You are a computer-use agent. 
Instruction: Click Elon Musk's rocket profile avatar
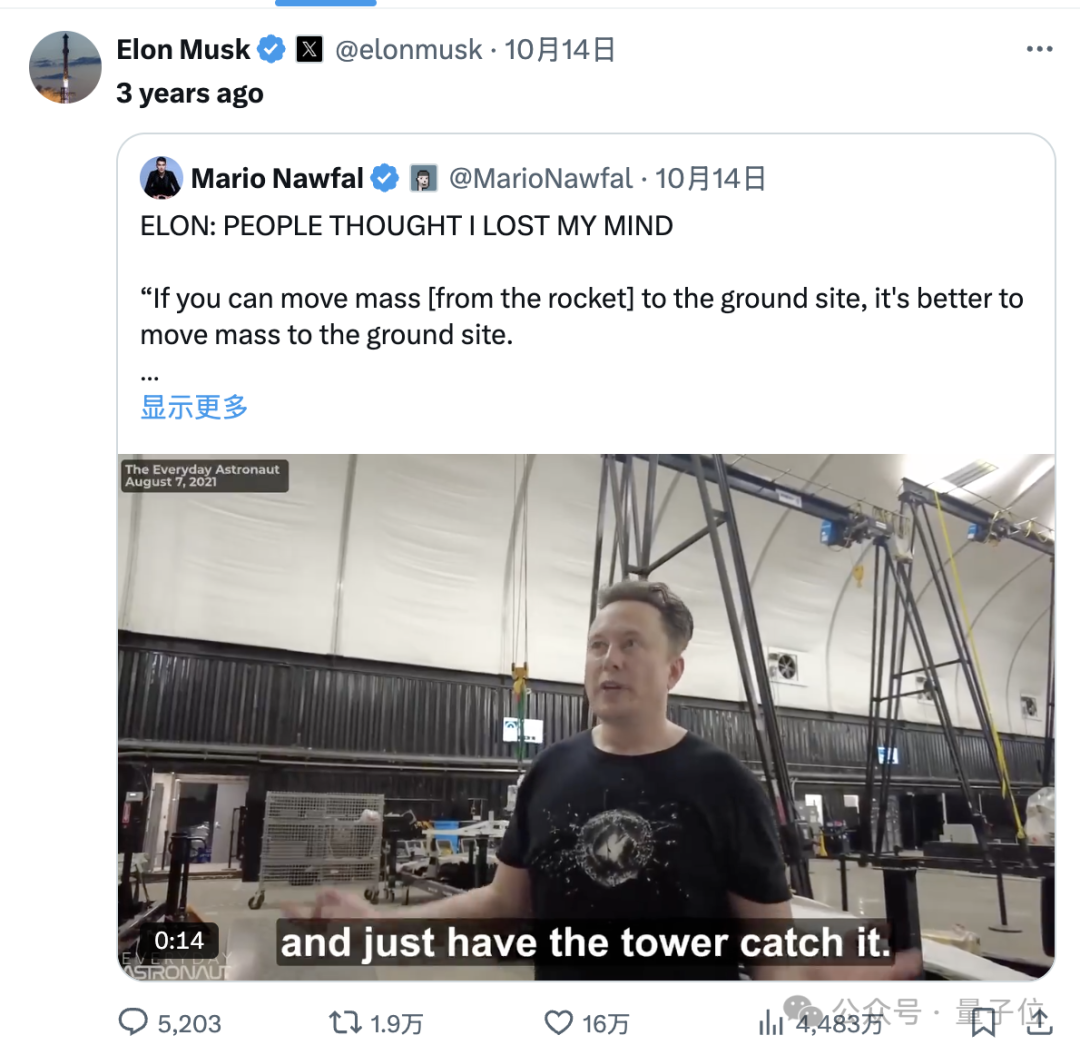[65, 67]
